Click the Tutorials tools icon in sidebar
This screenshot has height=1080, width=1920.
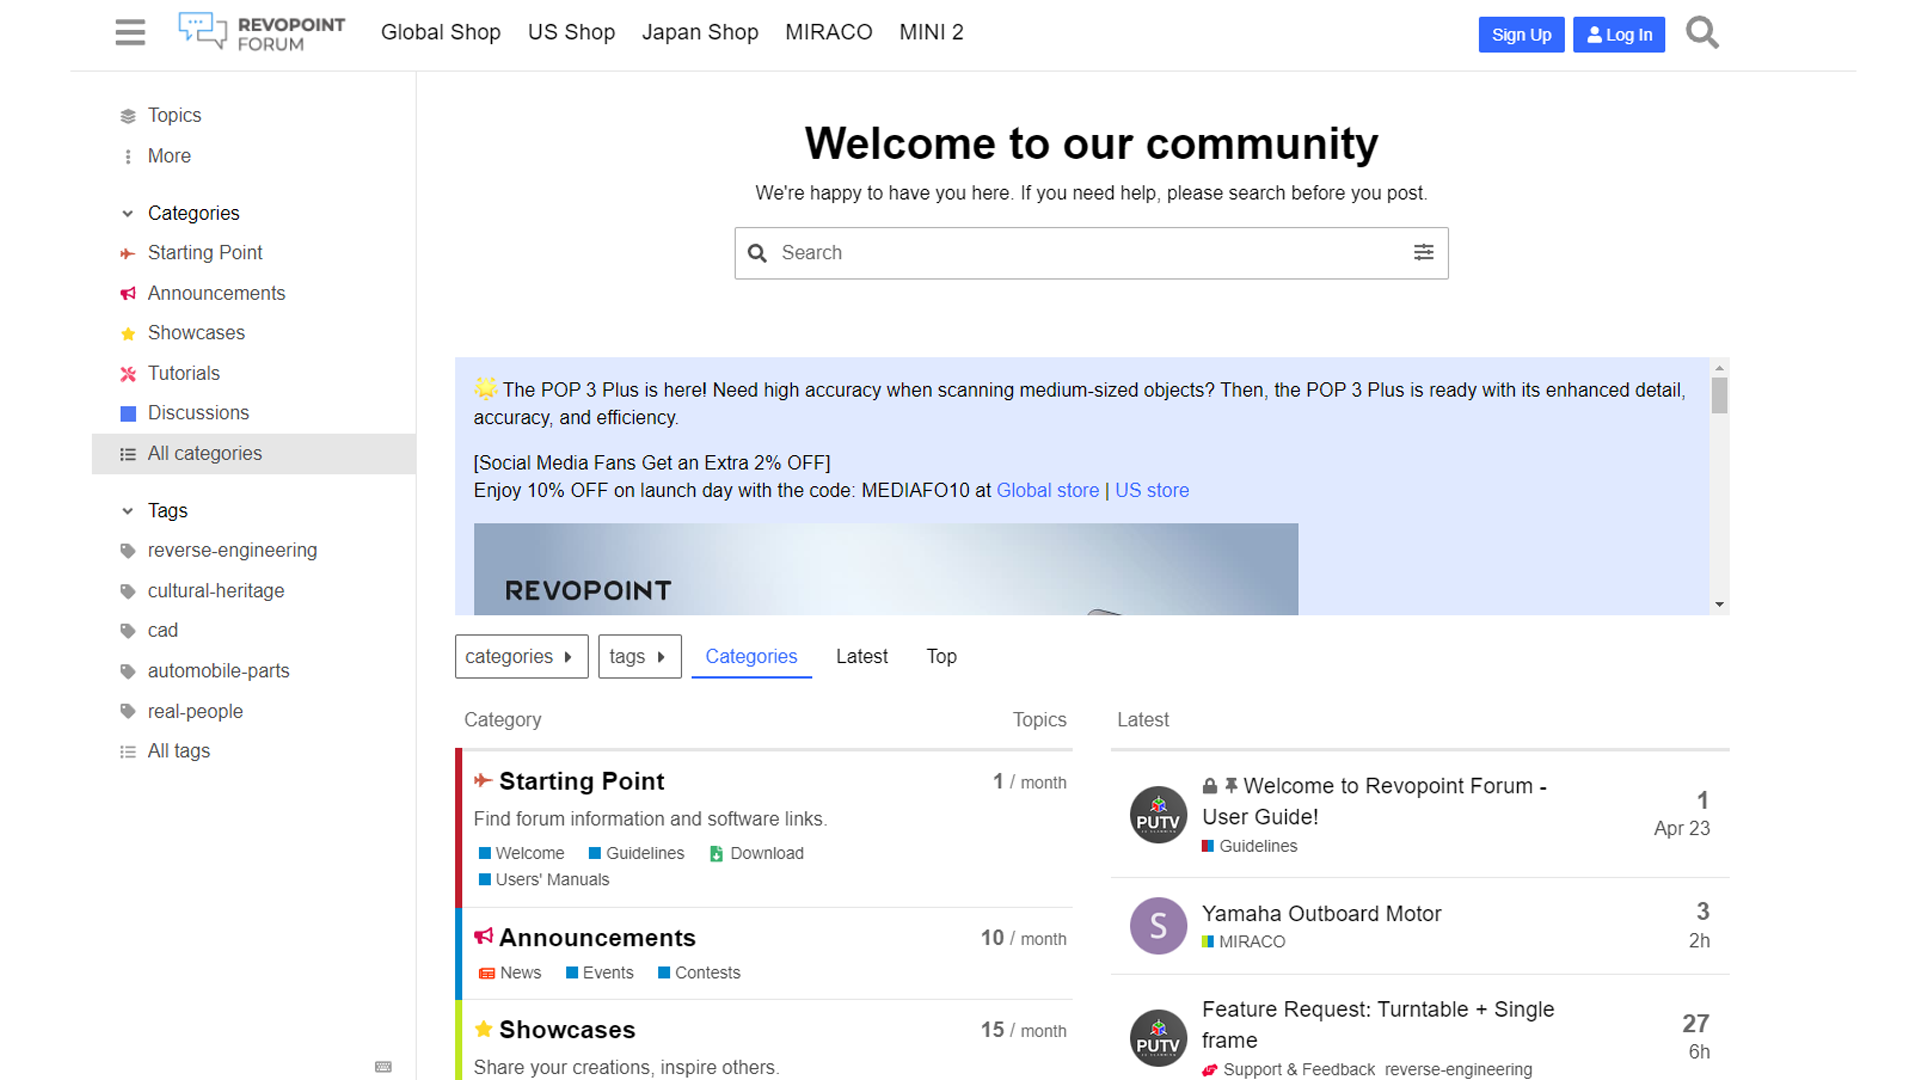pos(128,374)
